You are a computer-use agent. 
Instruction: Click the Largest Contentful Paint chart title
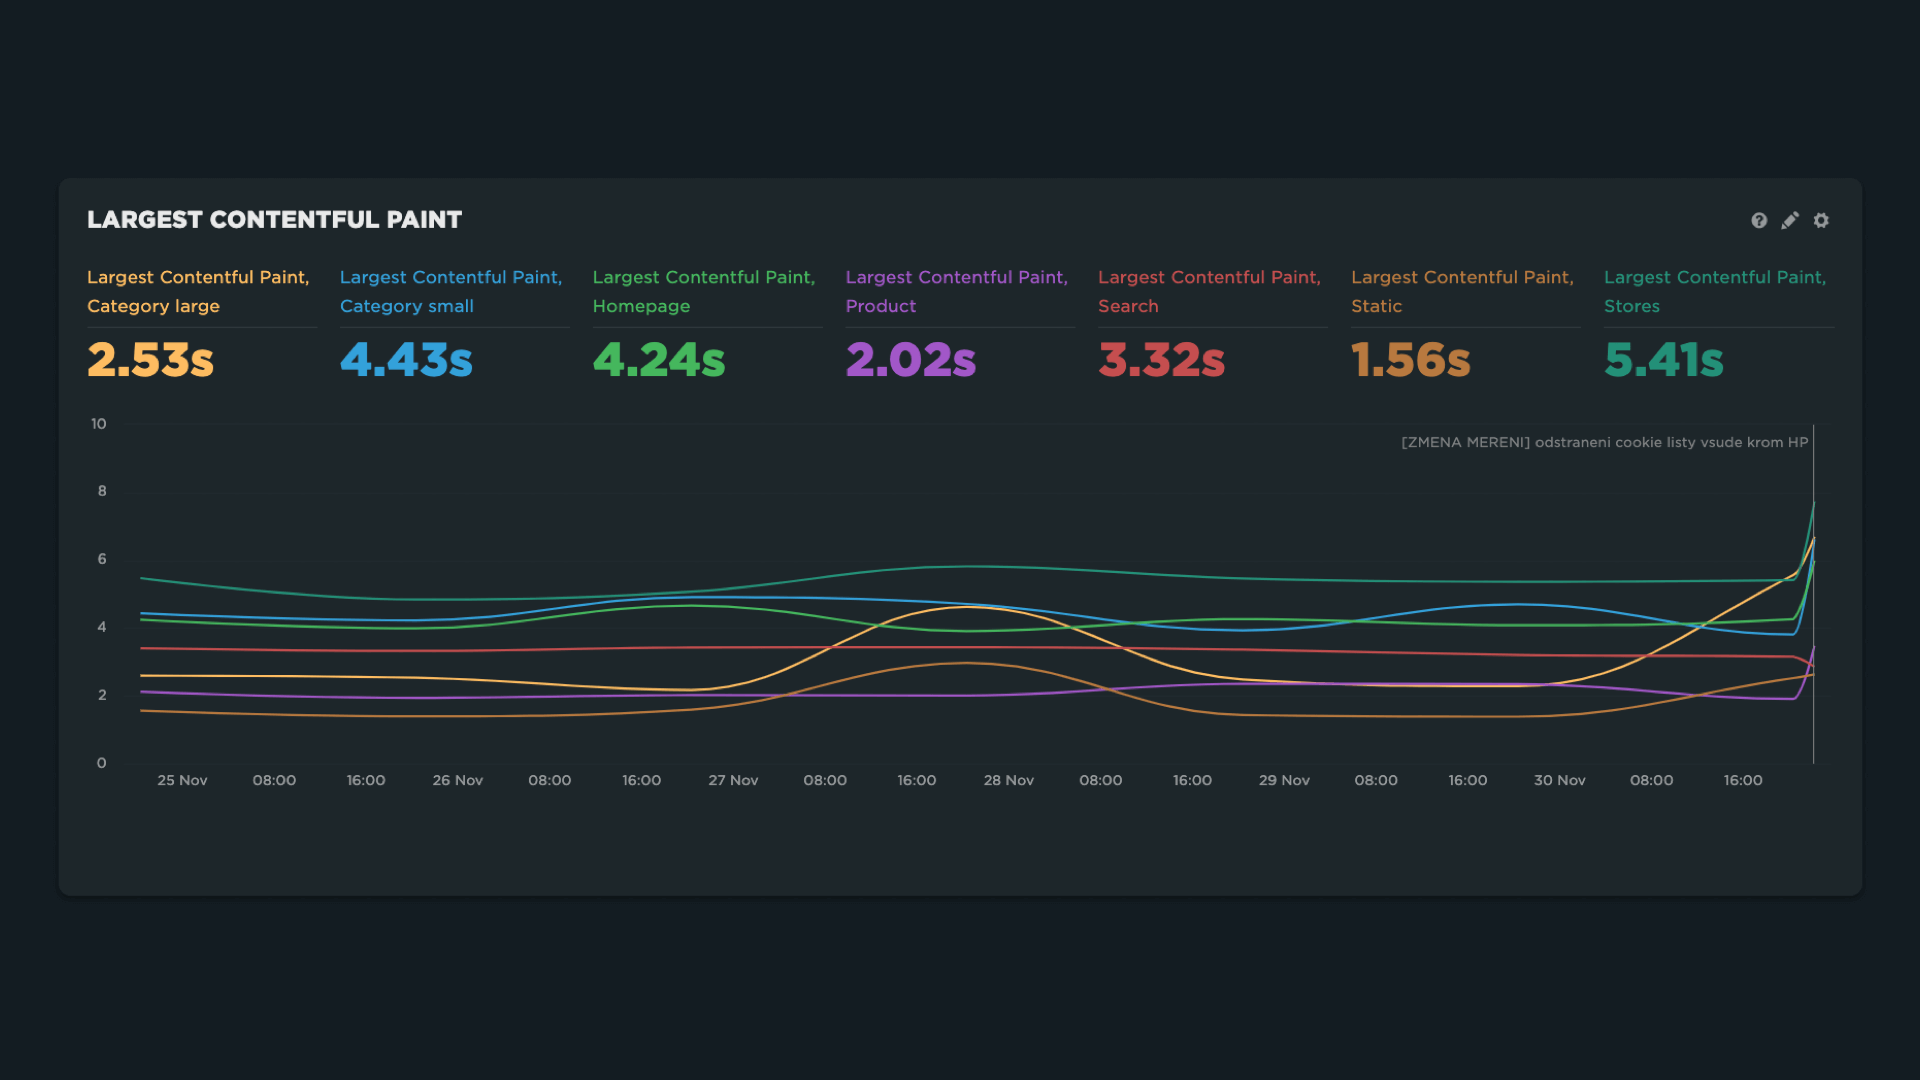(x=274, y=220)
